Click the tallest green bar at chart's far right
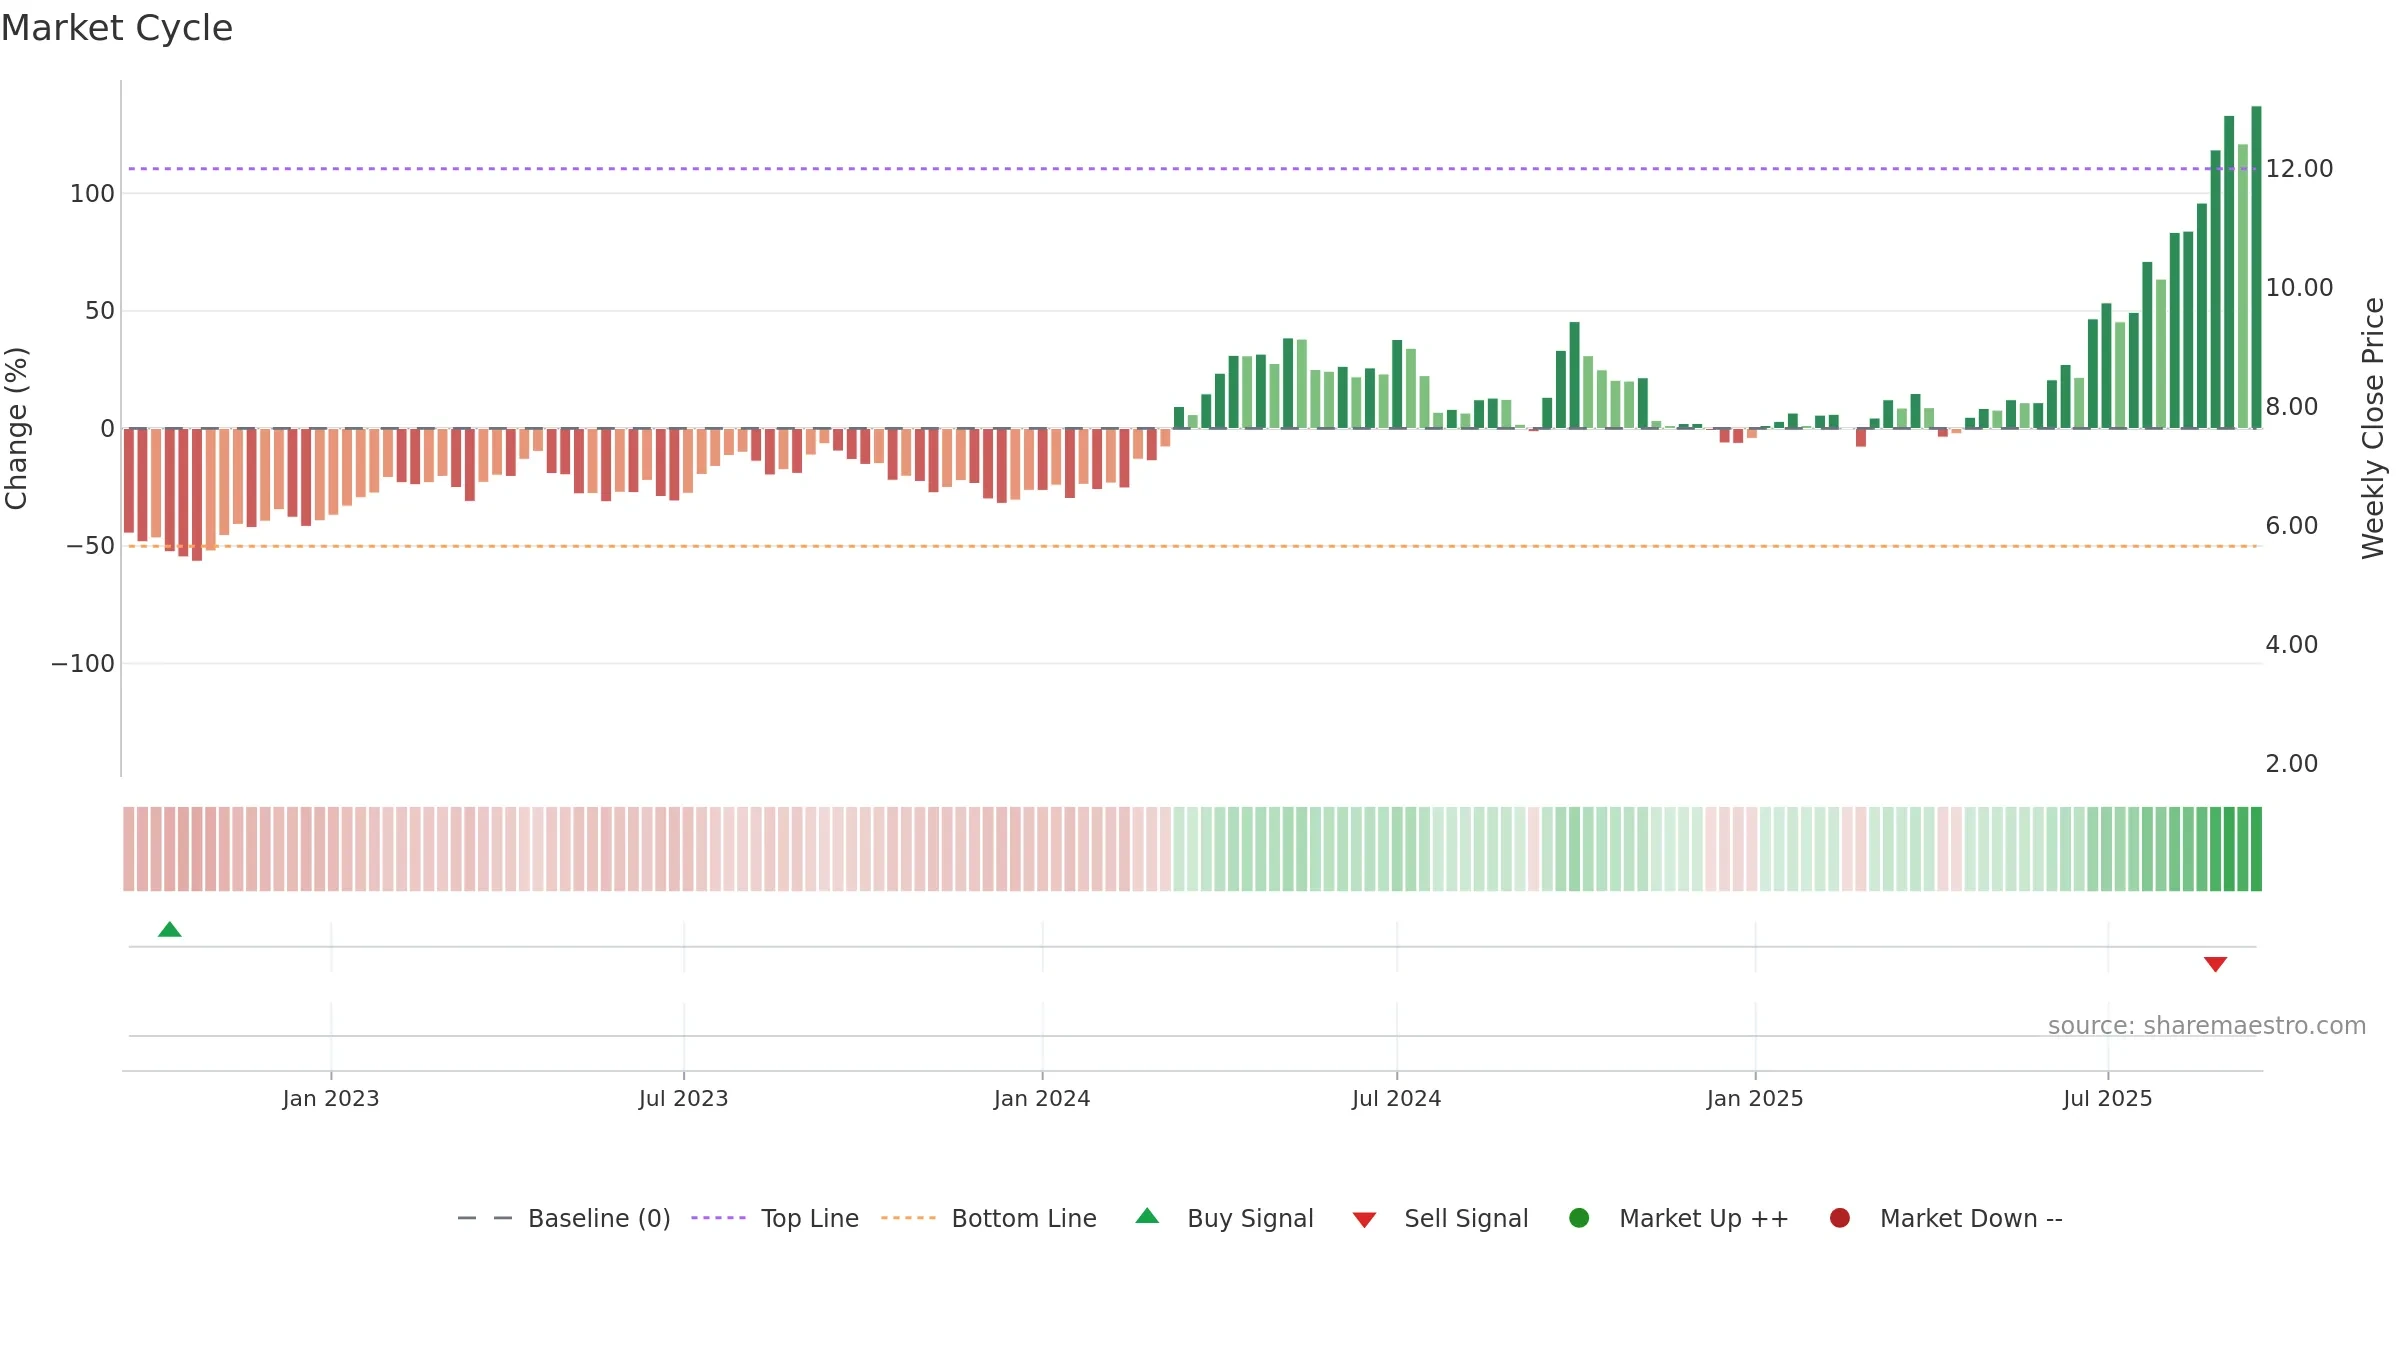Viewport: 2400px width, 1350px height. click(x=2256, y=267)
